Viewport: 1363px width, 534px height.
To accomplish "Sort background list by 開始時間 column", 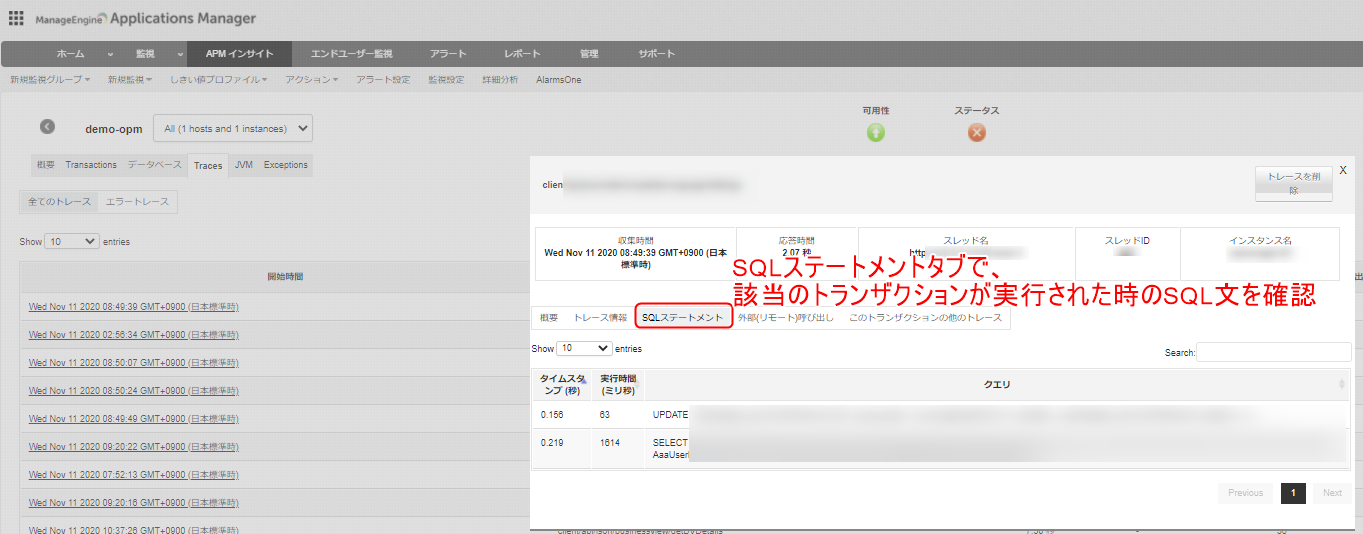I will [x=284, y=276].
